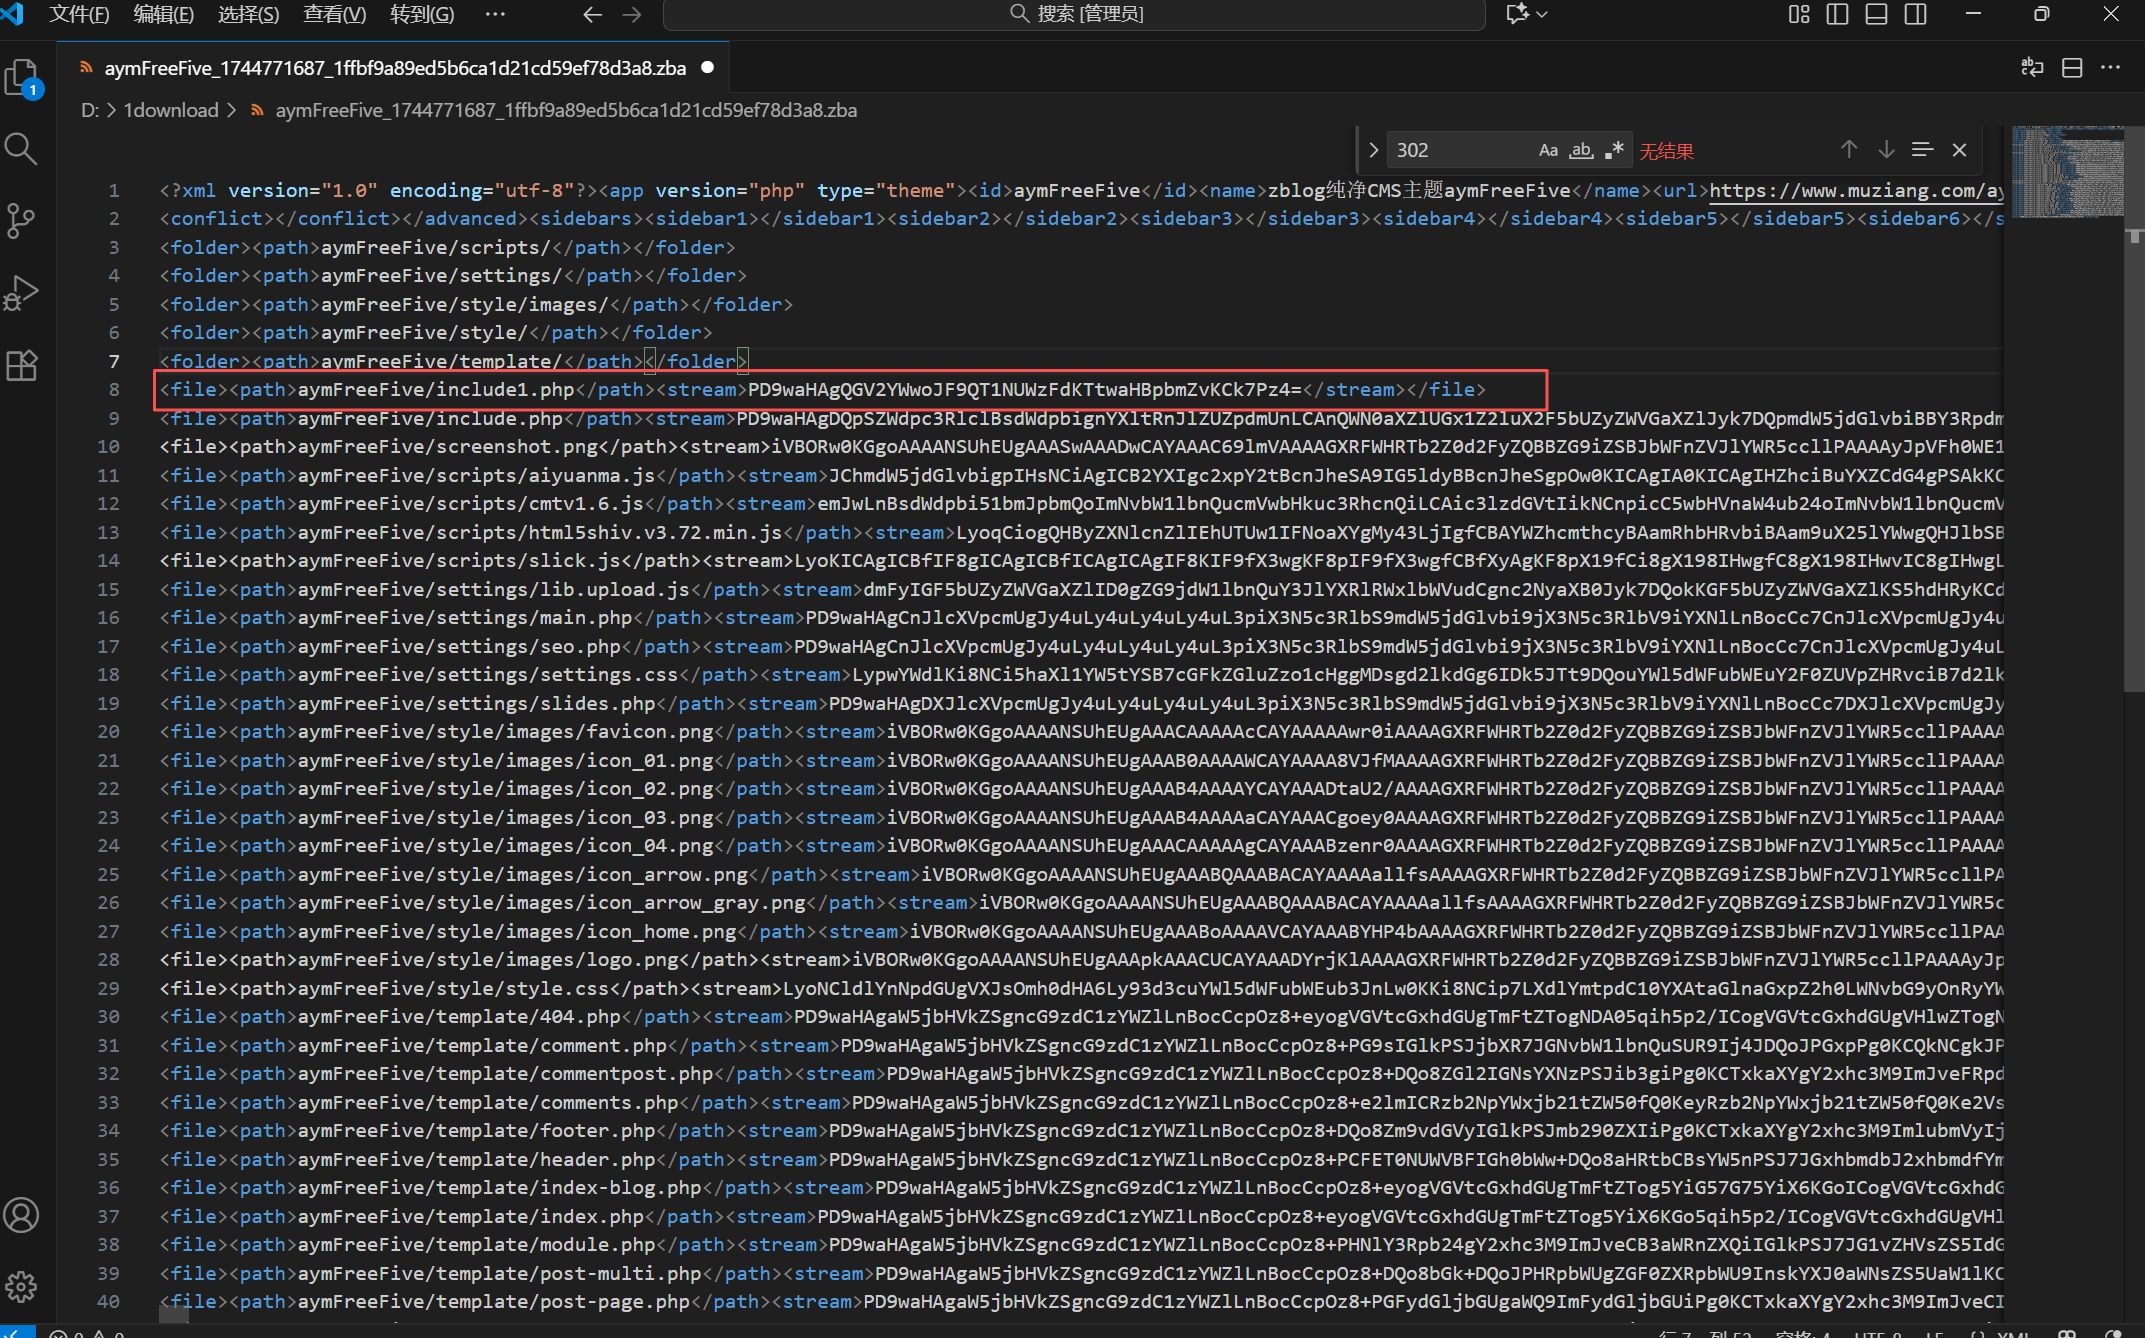The image size is (2145, 1338).
Task: Split the editor down
Action: tap(2072, 68)
